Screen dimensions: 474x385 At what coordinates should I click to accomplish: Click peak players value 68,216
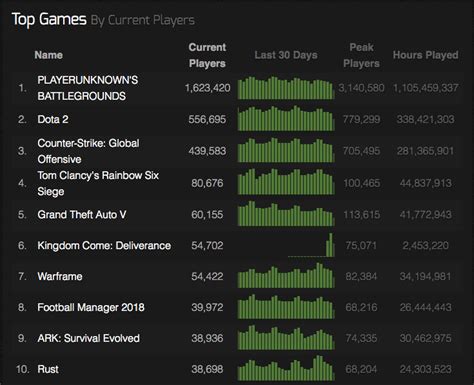pyautogui.click(x=361, y=307)
